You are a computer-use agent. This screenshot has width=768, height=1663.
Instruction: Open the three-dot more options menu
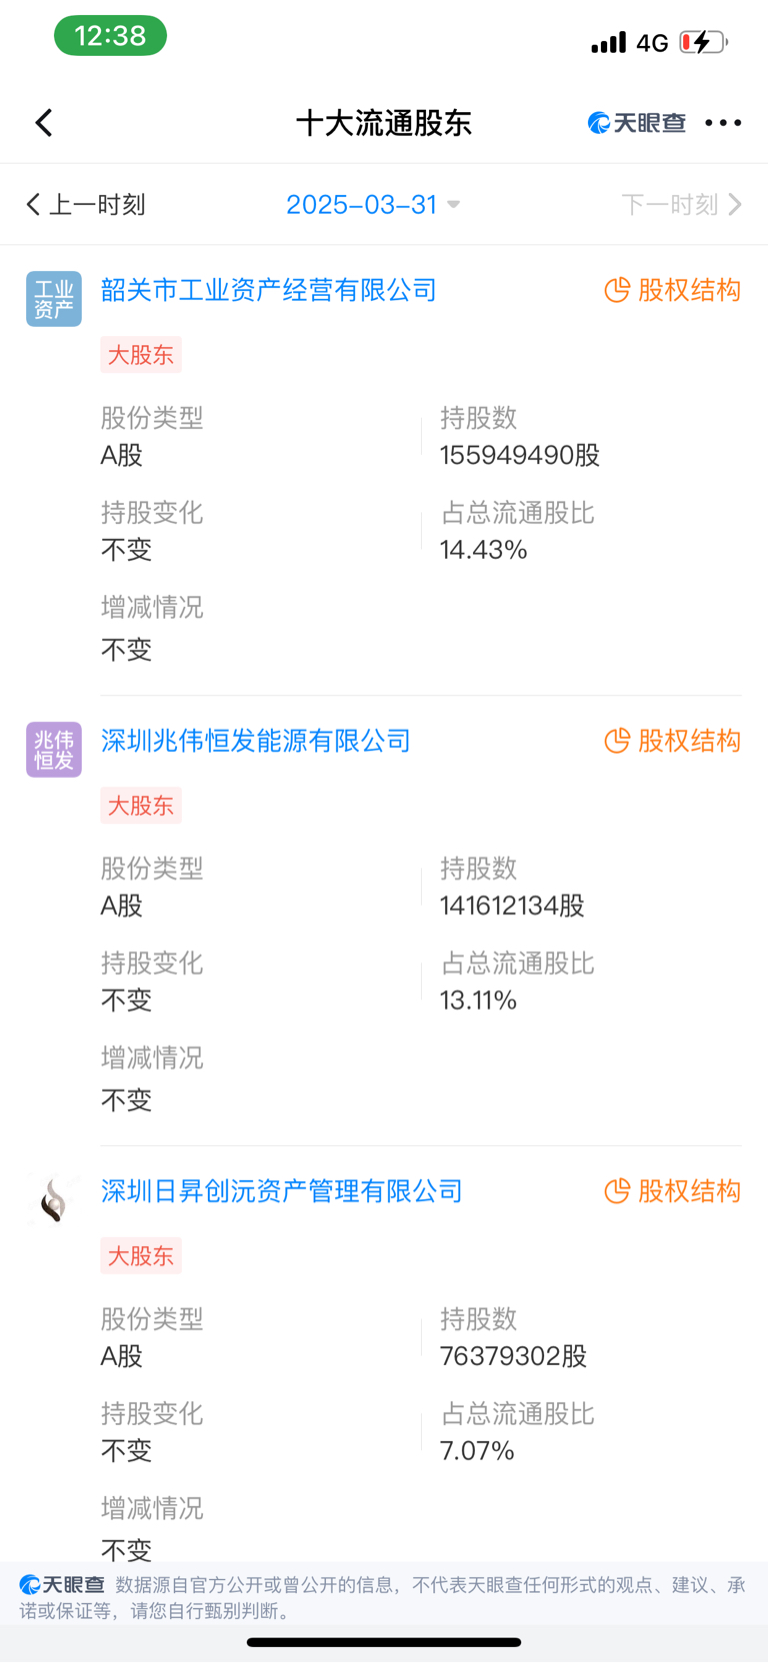tap(723, 123)
